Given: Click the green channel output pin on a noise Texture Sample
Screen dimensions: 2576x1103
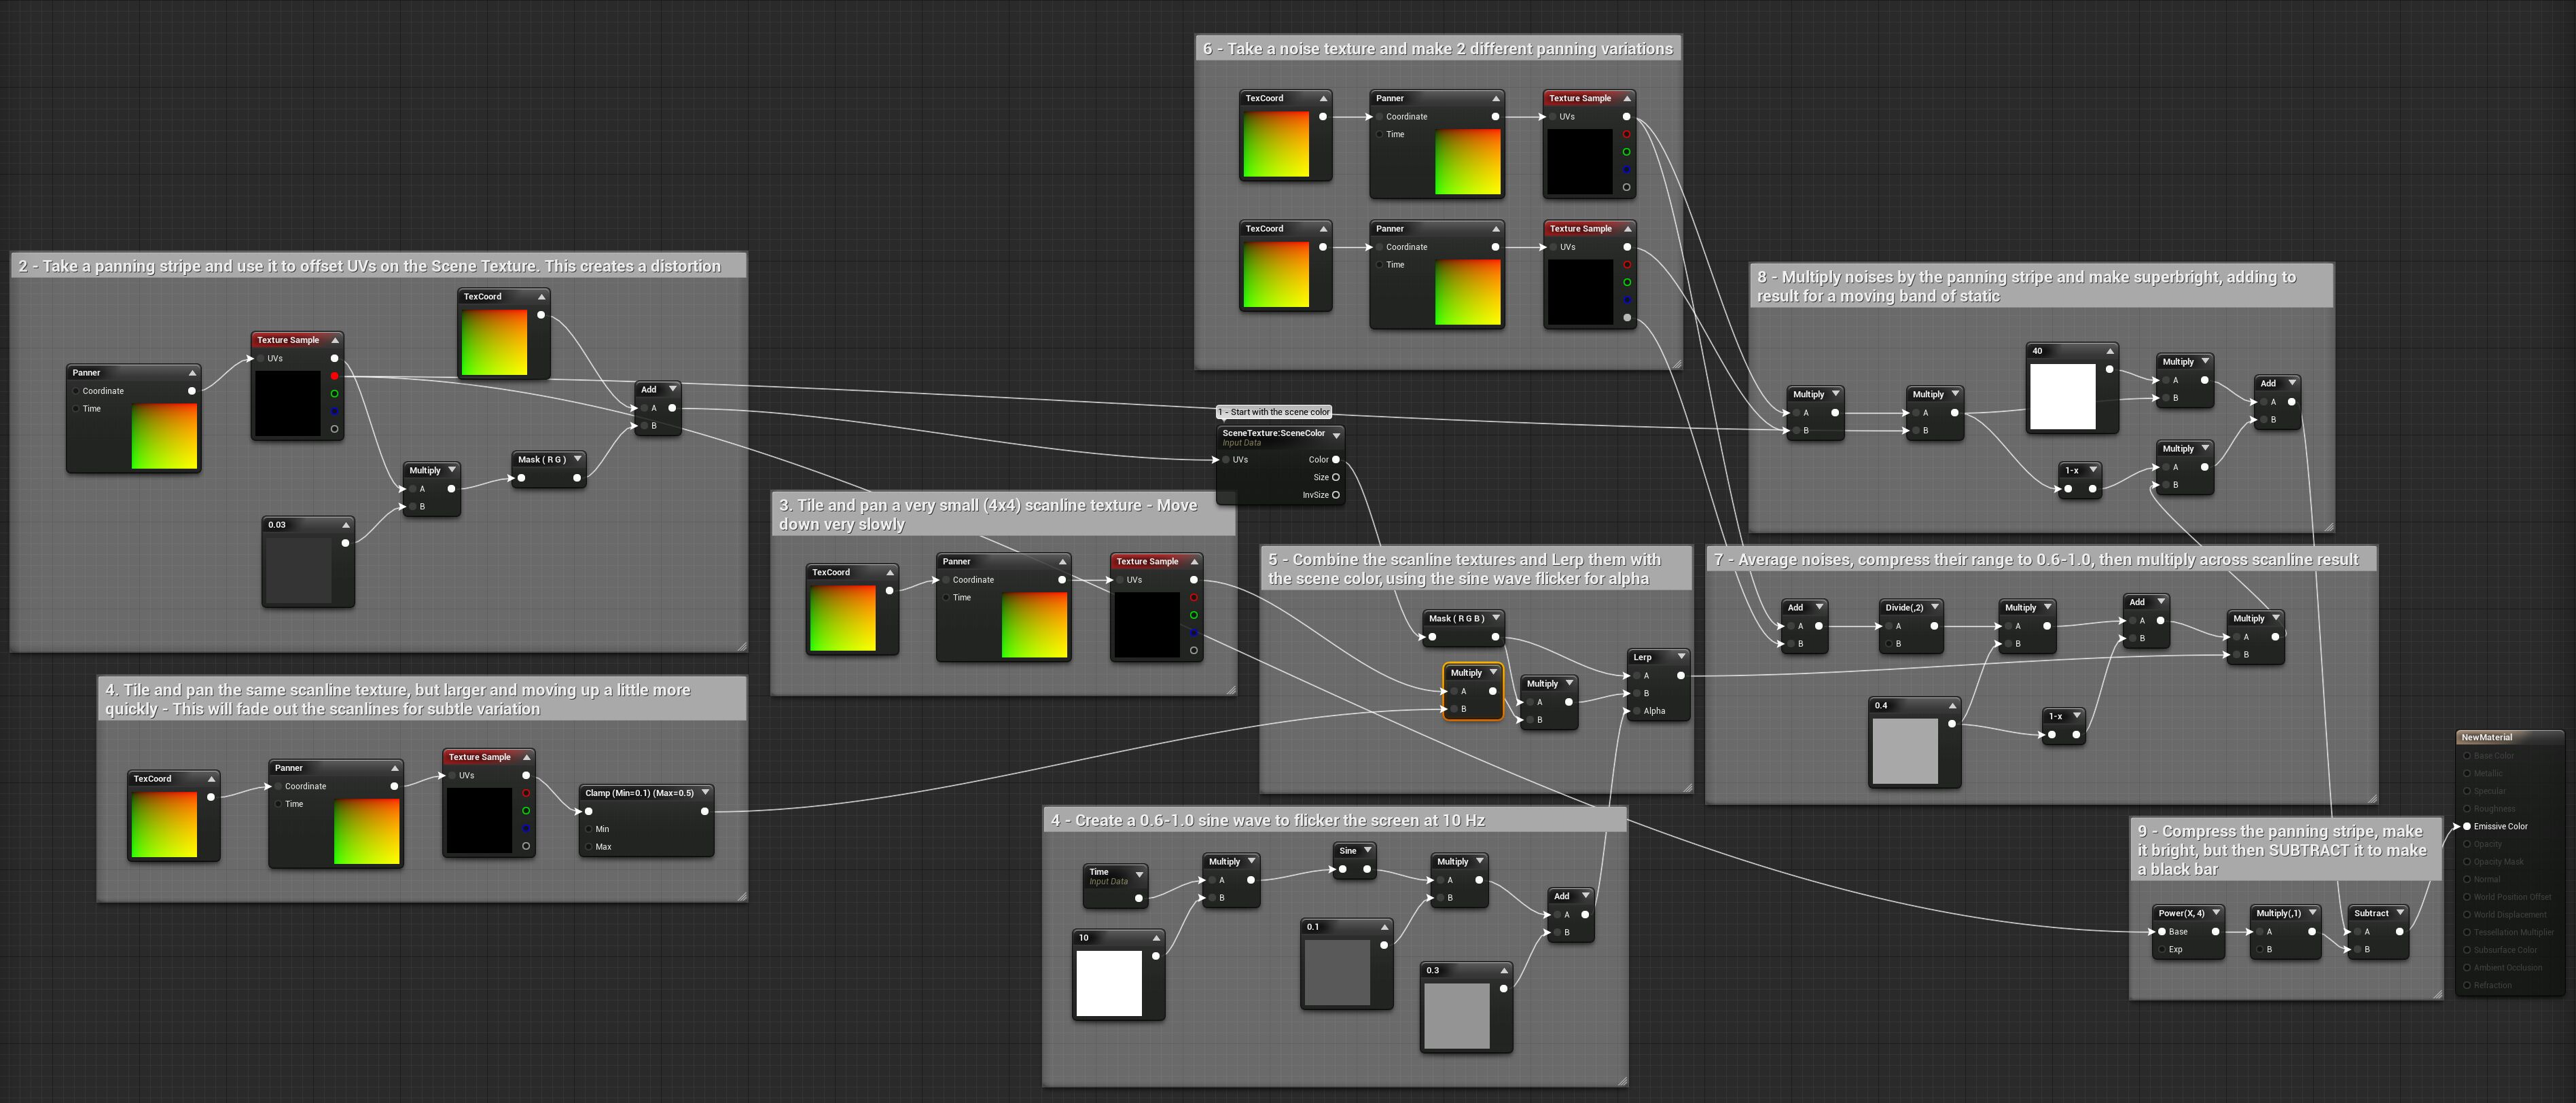Looking at the screenshot, I should pos(1626,152).
